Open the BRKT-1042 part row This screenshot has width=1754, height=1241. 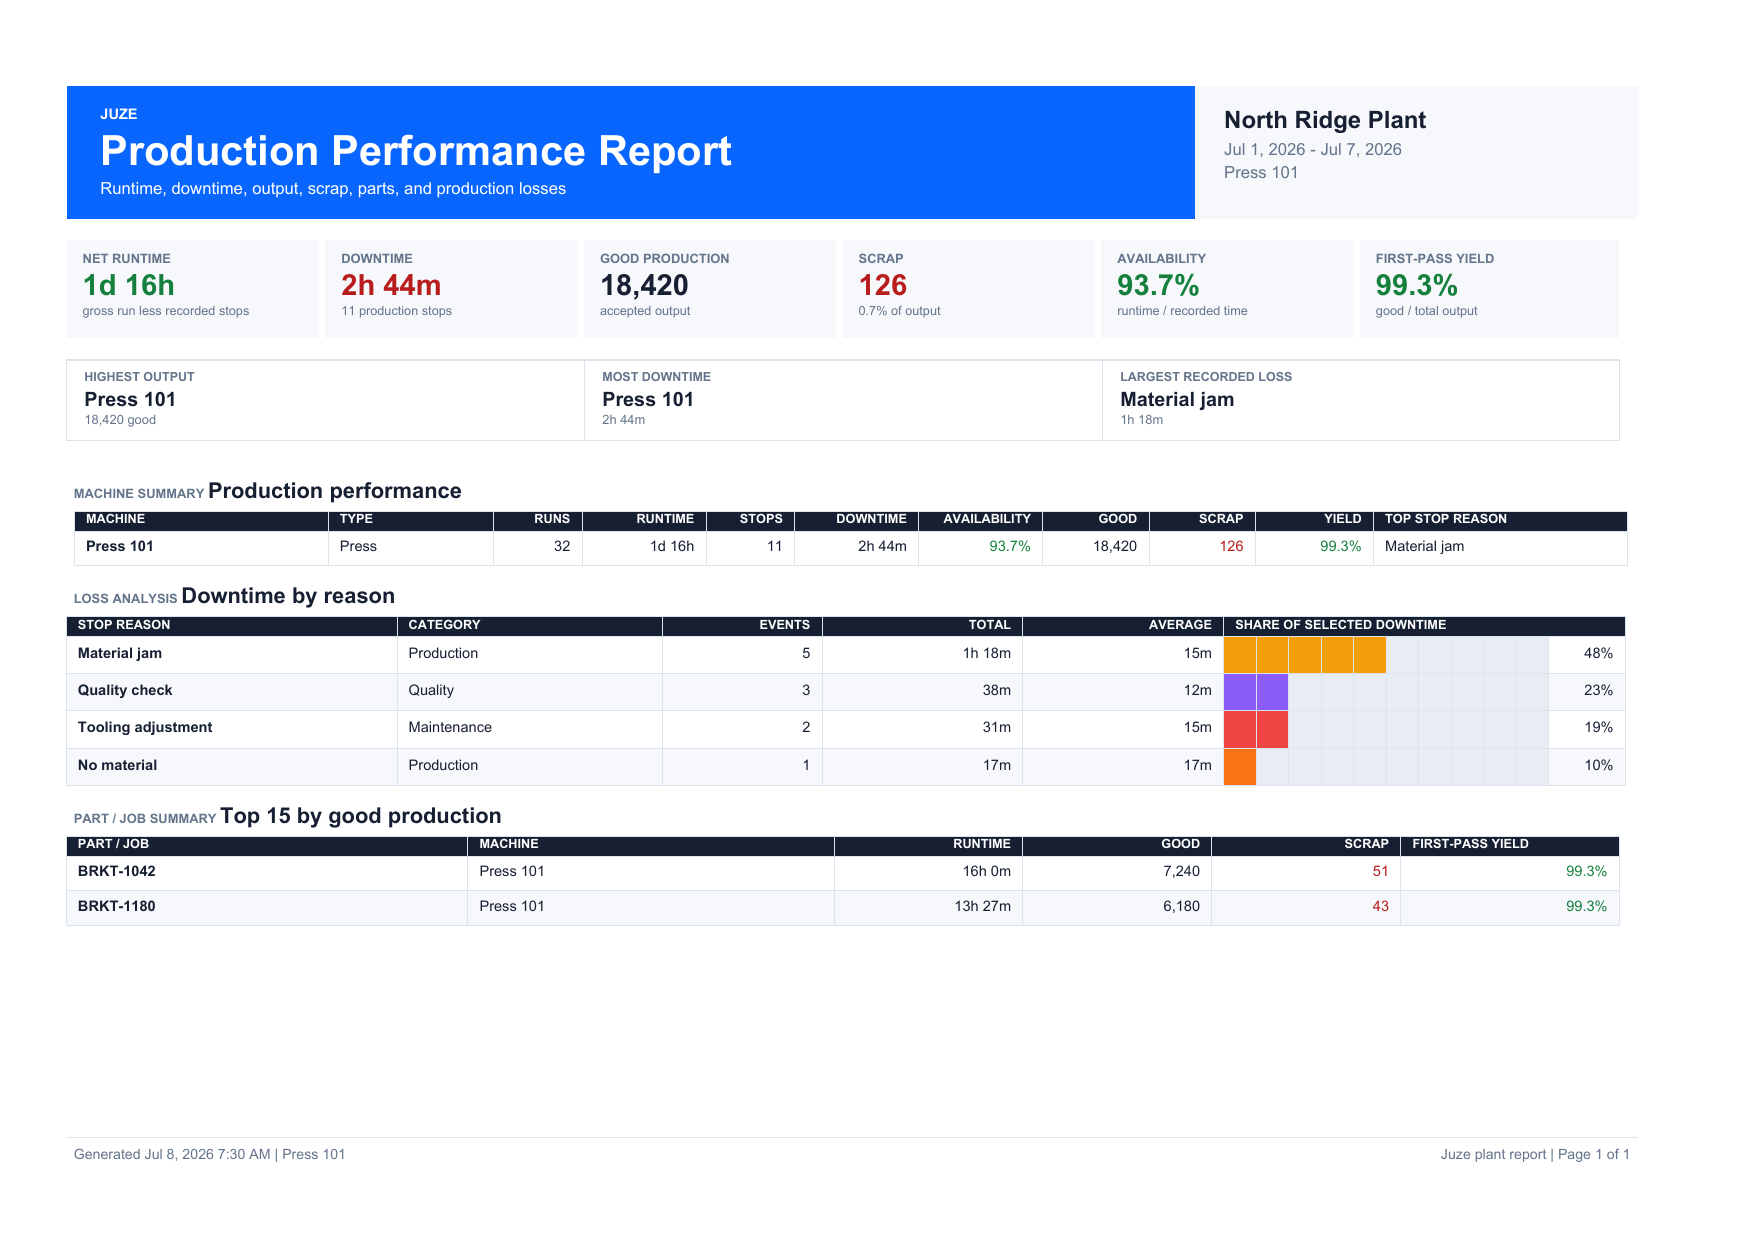[x=843, y=872]
